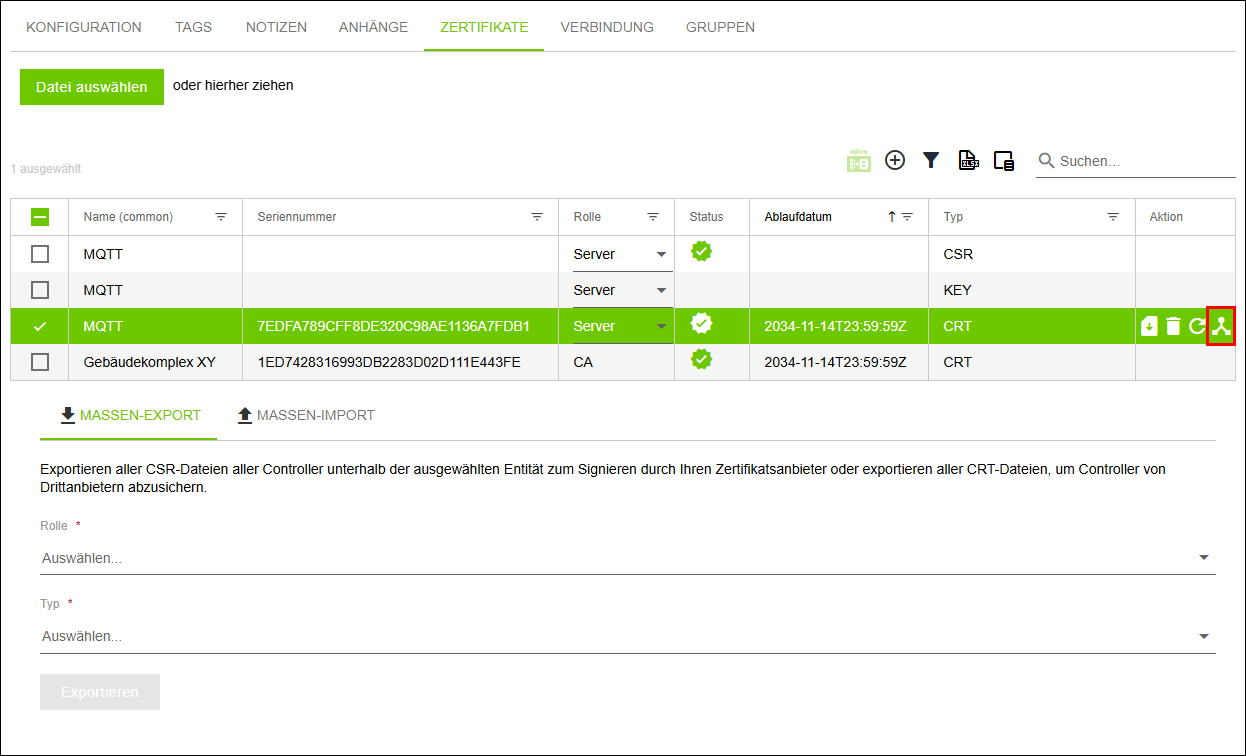Click the add certificate plus icon

895,160
